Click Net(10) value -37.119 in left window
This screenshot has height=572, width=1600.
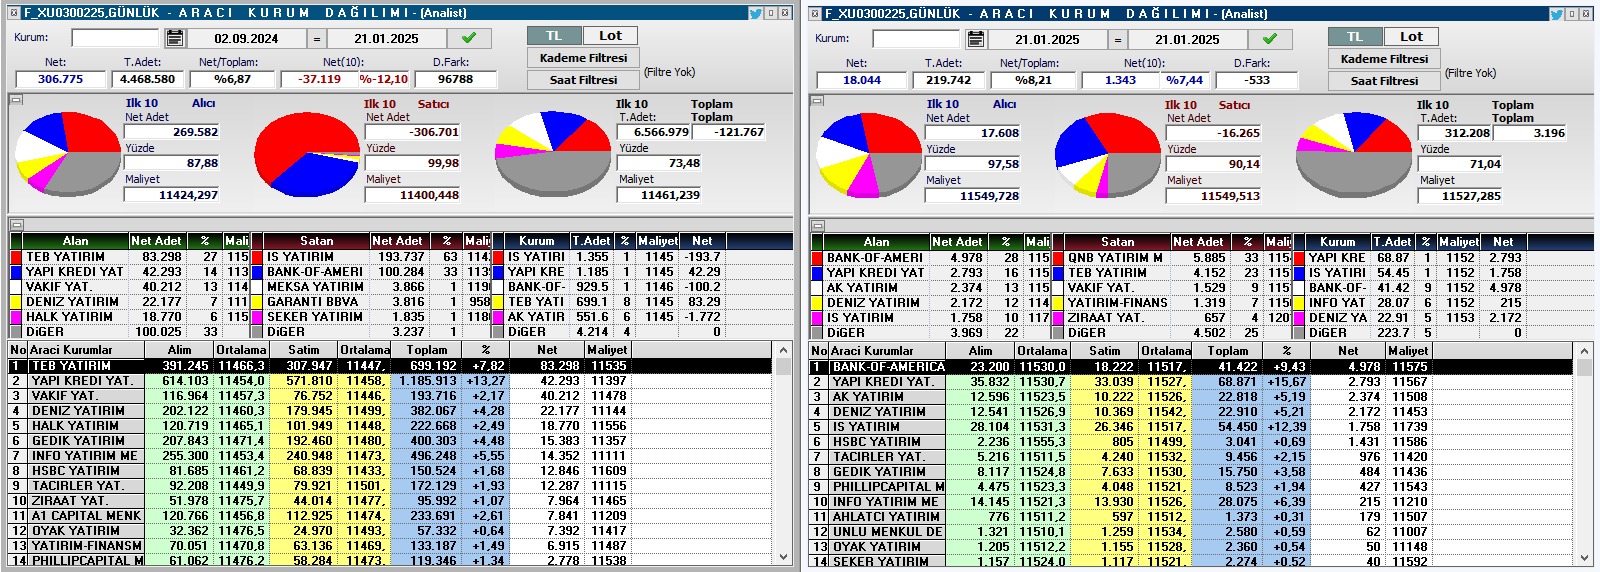(x=319, y=79)
